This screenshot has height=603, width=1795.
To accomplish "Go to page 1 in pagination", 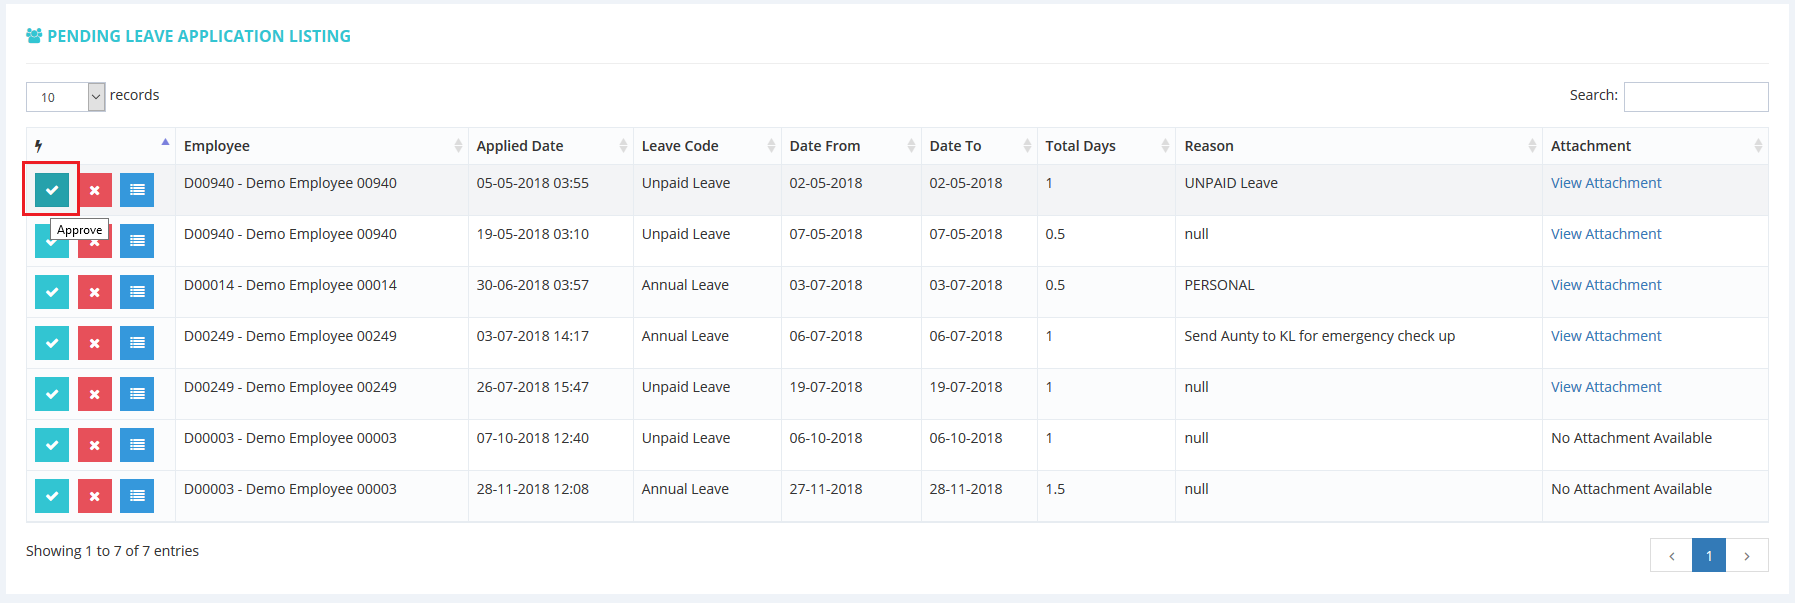I will pos(1708,556).
